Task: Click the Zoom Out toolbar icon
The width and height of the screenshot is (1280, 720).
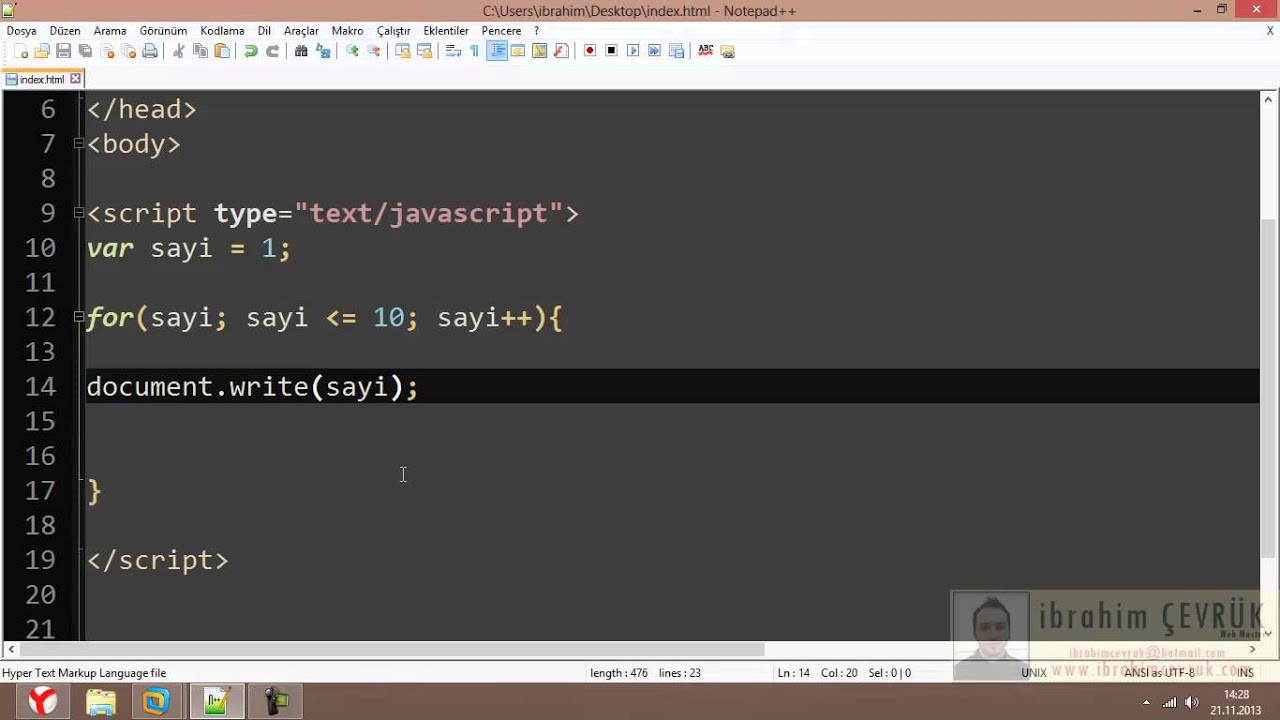Action: 374,51
